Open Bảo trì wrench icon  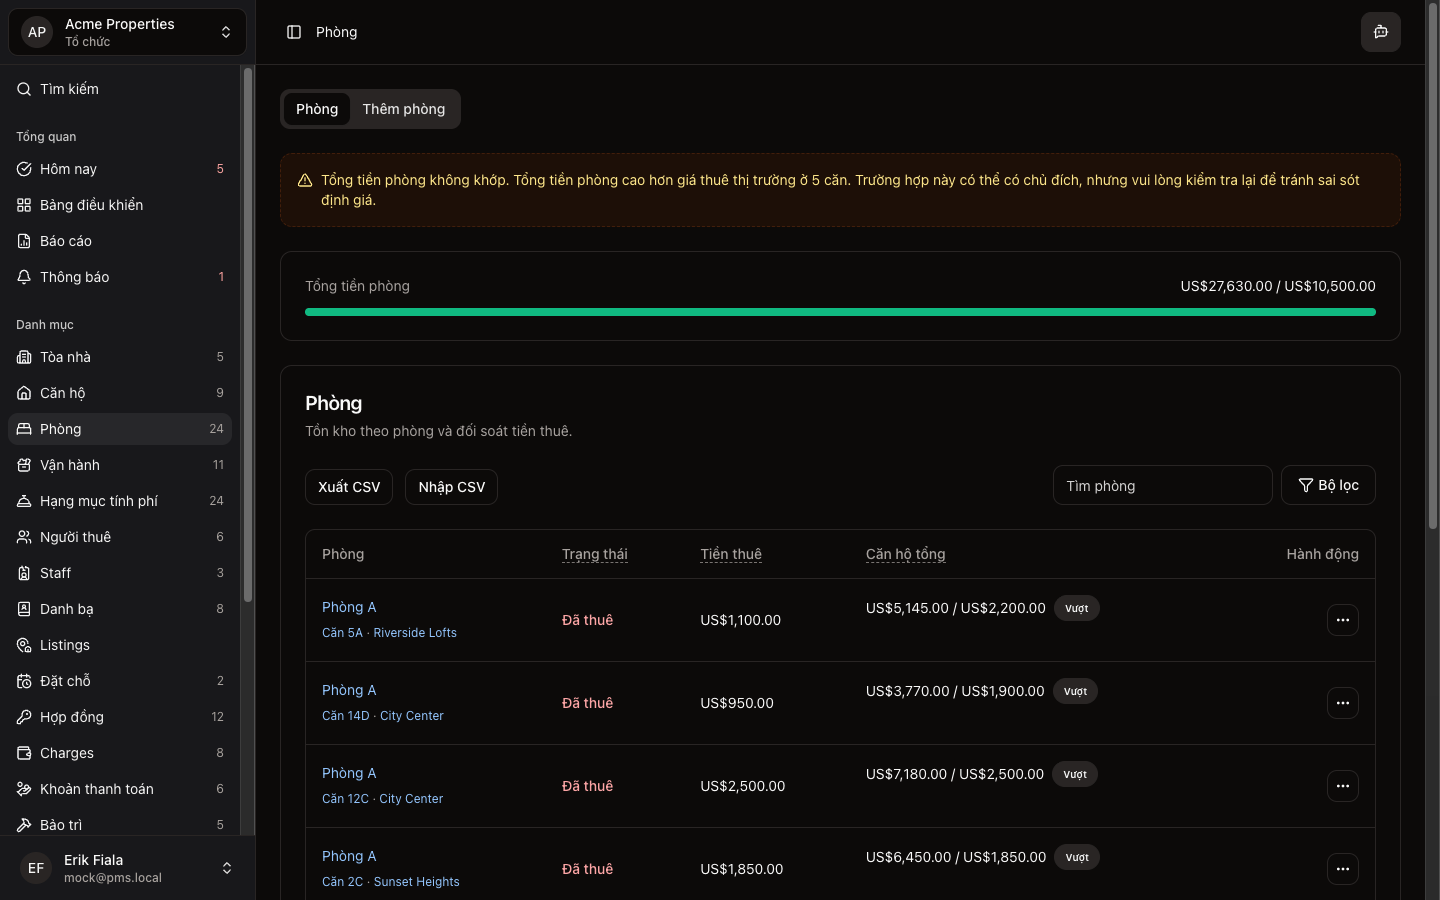click(x=24, y=825)
